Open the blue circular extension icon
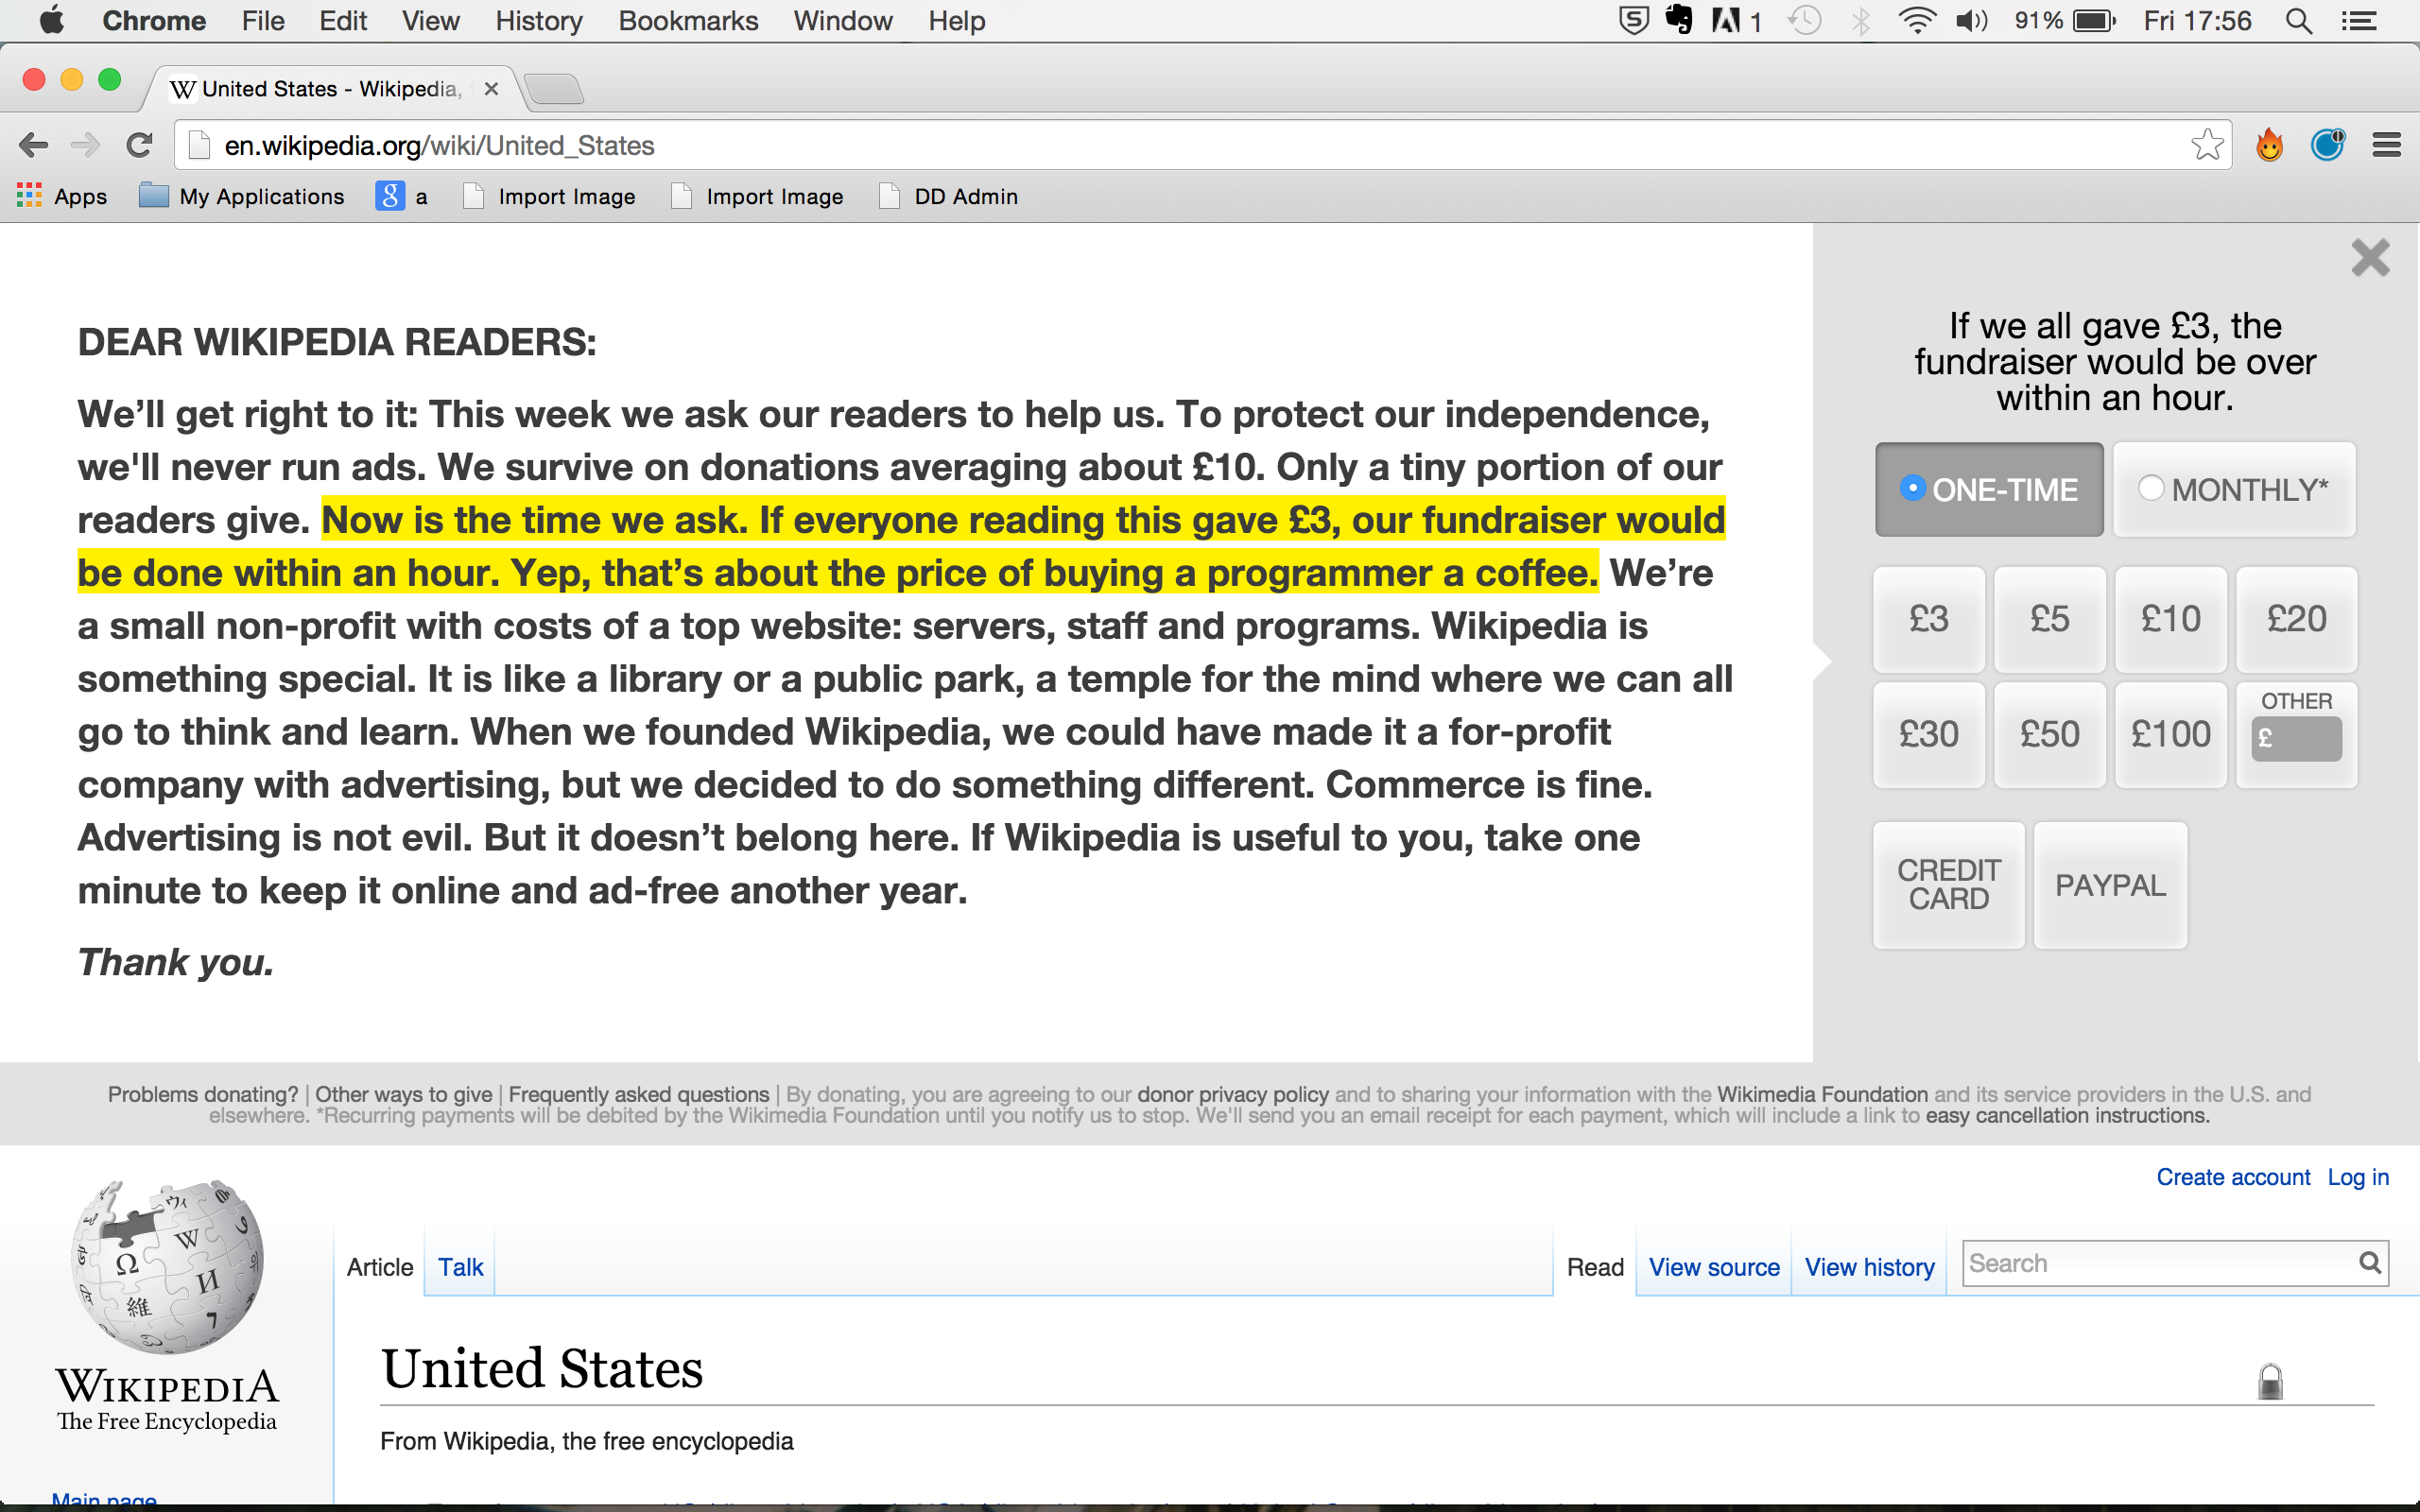 [x=2328, y=145]
